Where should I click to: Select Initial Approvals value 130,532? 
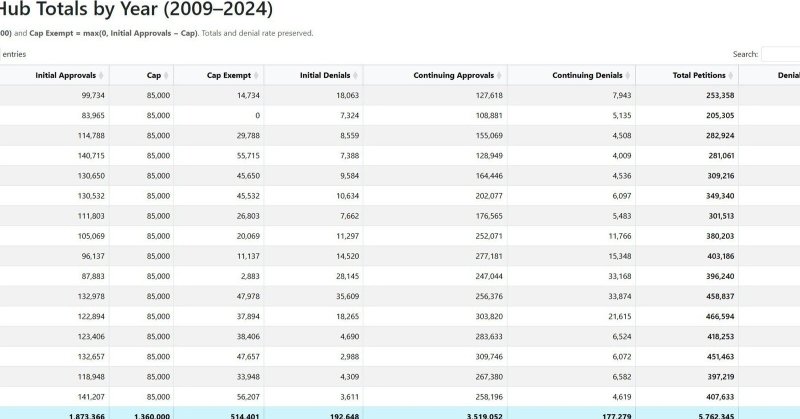[x=91, y=196]
